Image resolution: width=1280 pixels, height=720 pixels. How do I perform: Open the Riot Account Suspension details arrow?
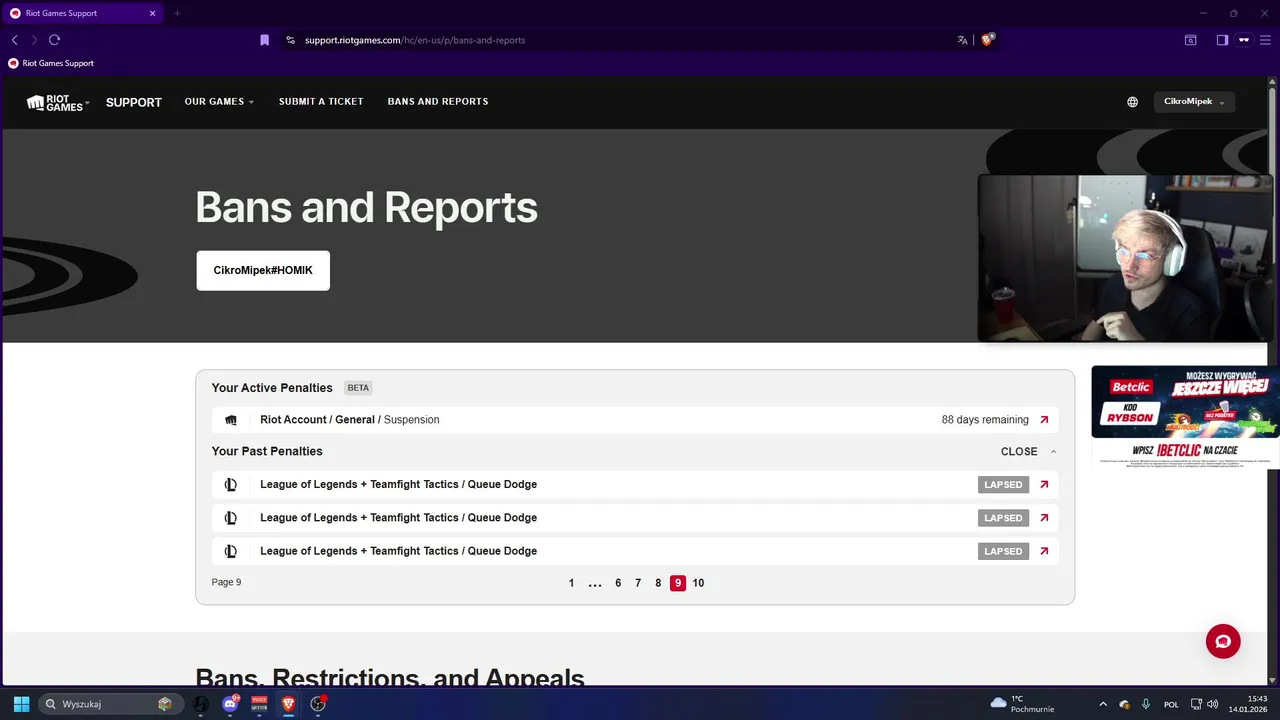1044,420
